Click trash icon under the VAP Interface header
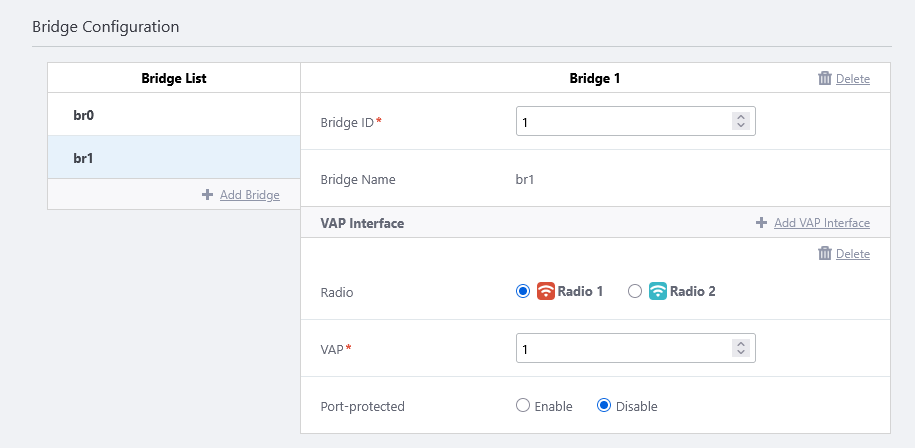915x448 pixels. (825, 254)
